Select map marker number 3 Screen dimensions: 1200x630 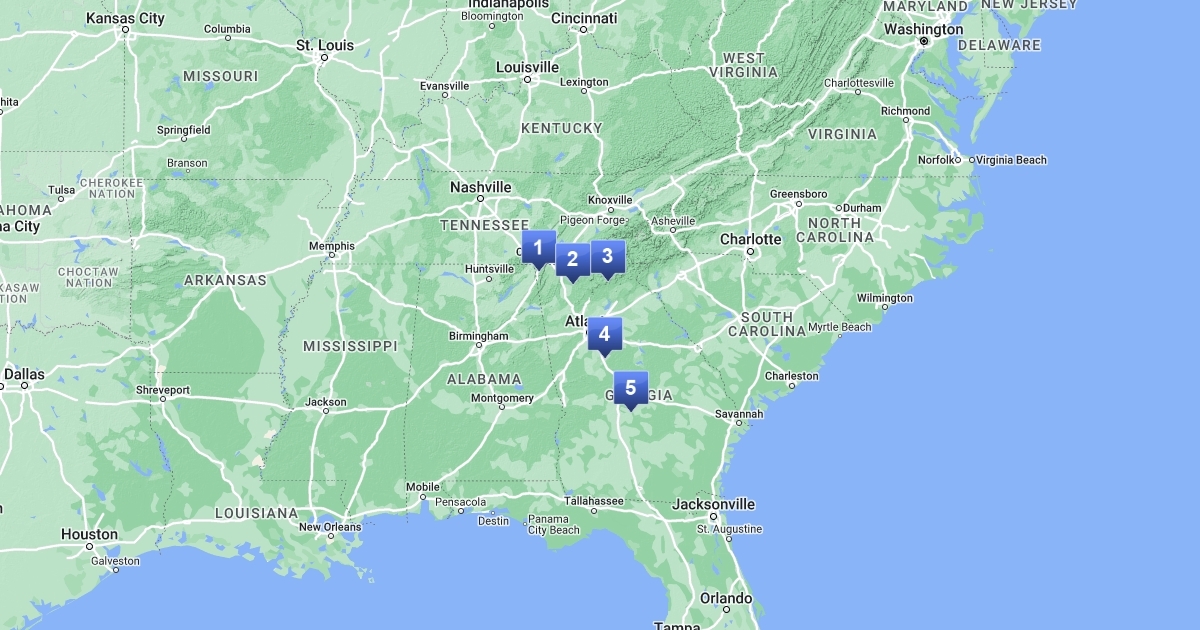(606, 257)
